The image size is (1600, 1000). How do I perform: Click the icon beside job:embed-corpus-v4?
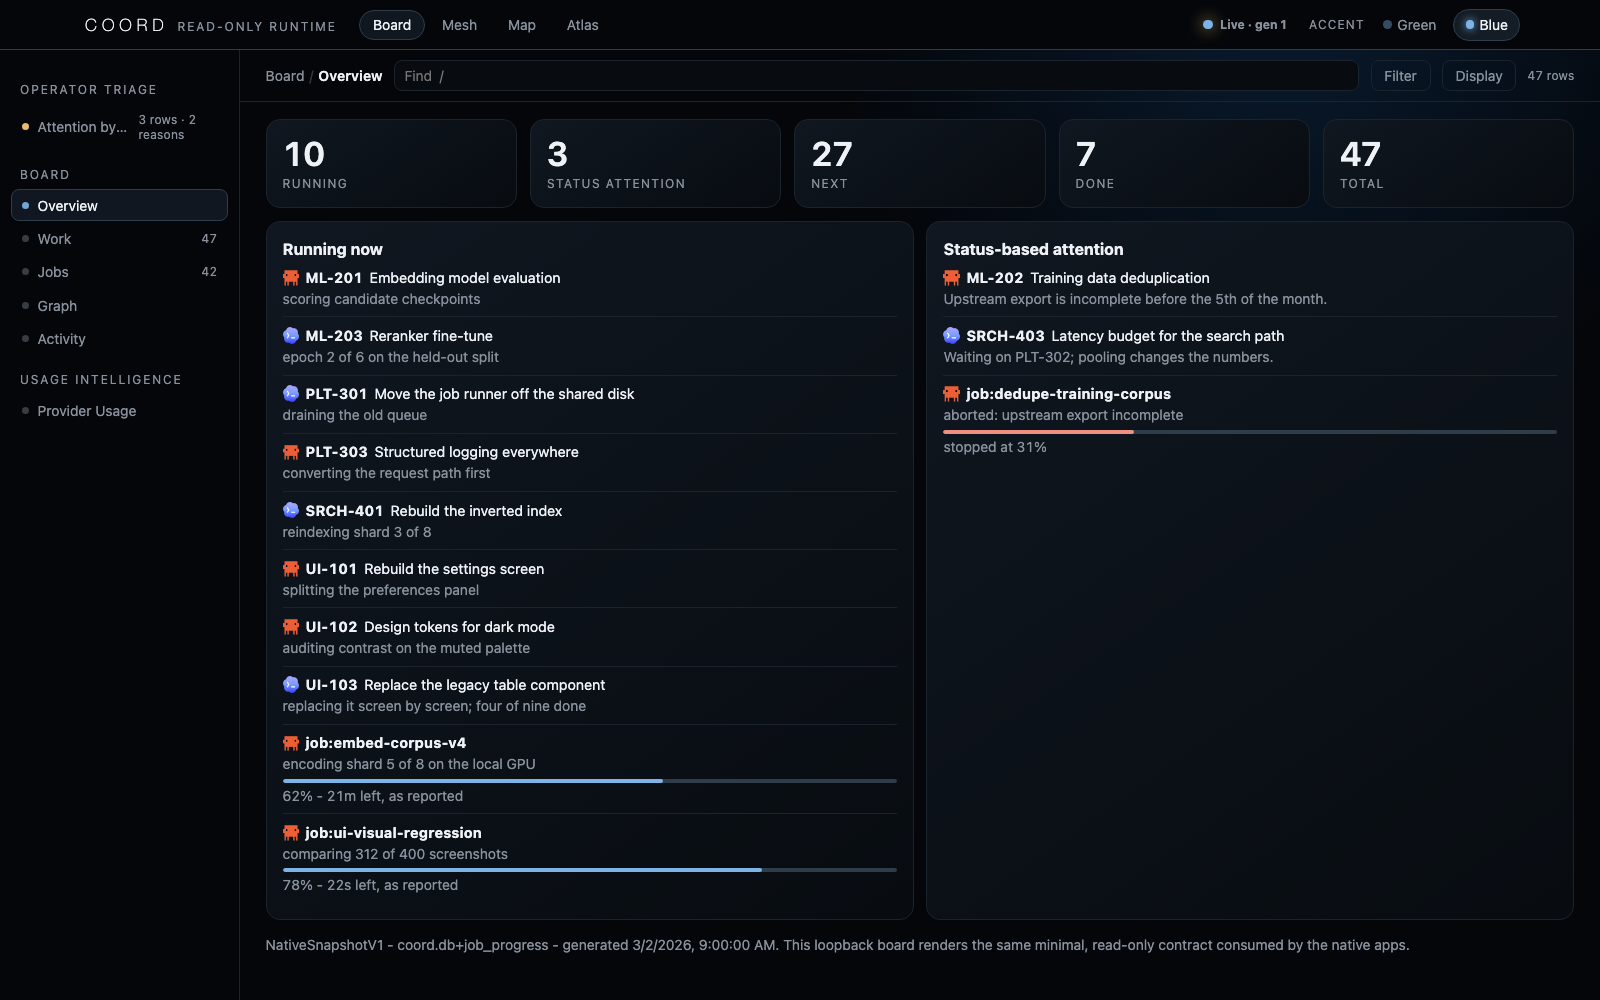291,743
